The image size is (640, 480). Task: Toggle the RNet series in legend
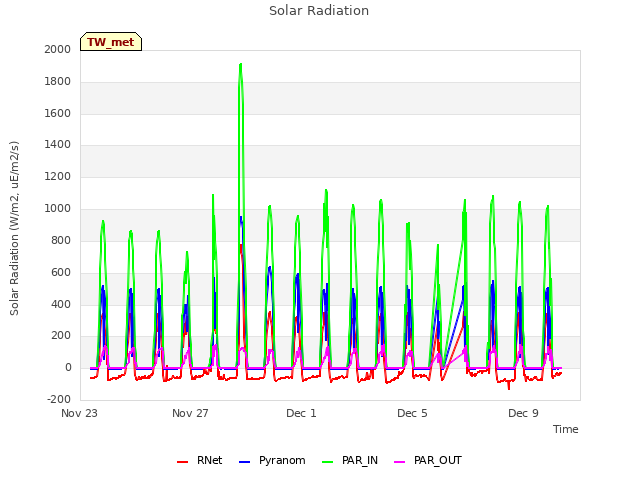pos(200,460)
